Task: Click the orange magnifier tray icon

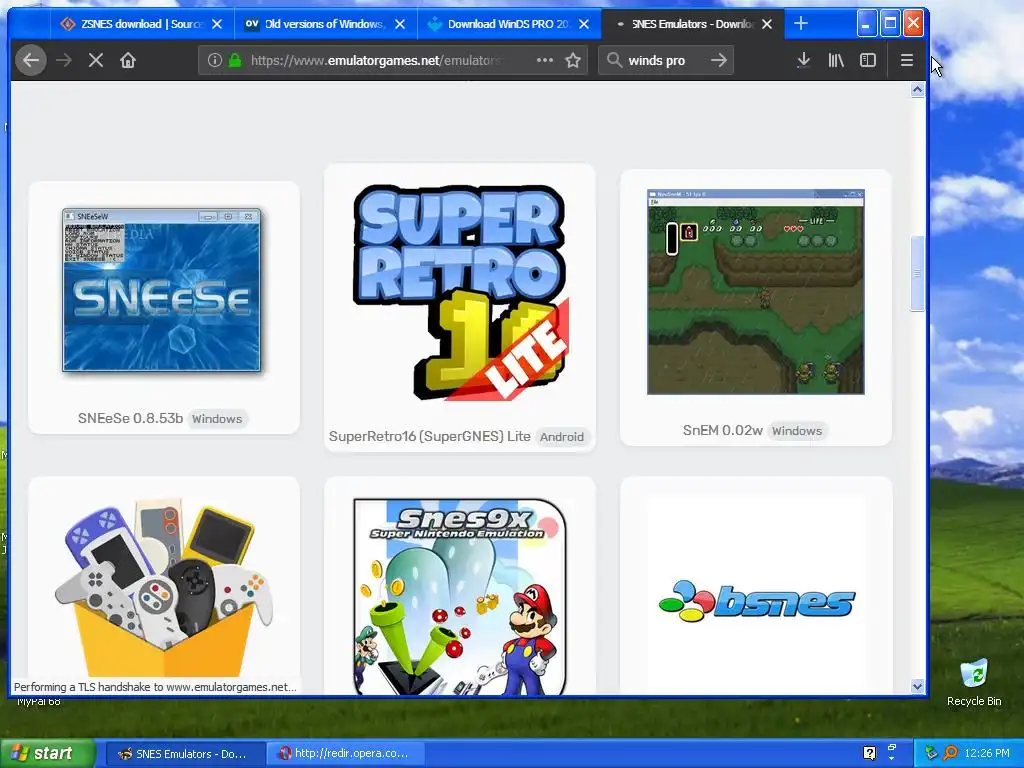Action: tap(950, 753)
